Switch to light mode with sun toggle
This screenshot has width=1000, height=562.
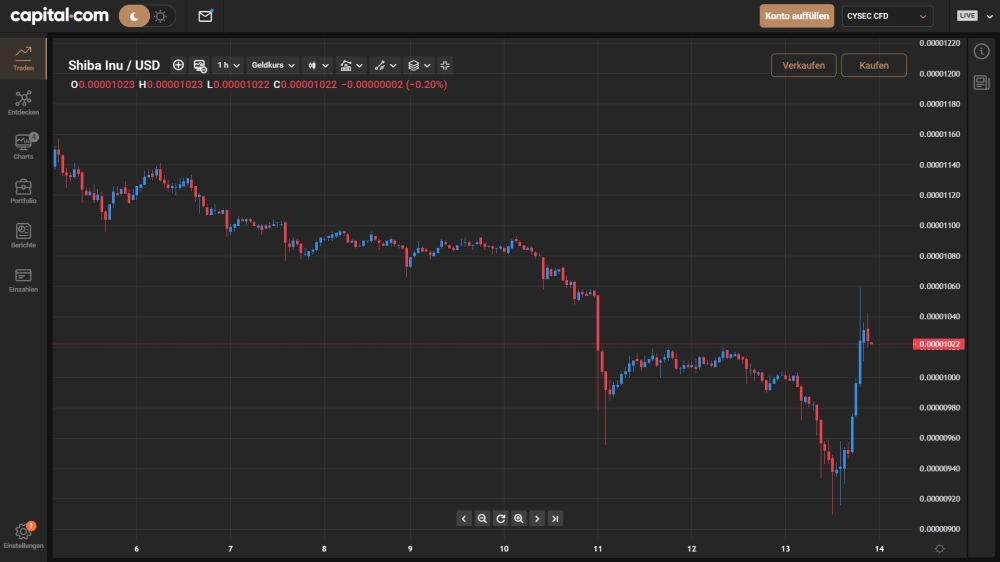[160, 16]
